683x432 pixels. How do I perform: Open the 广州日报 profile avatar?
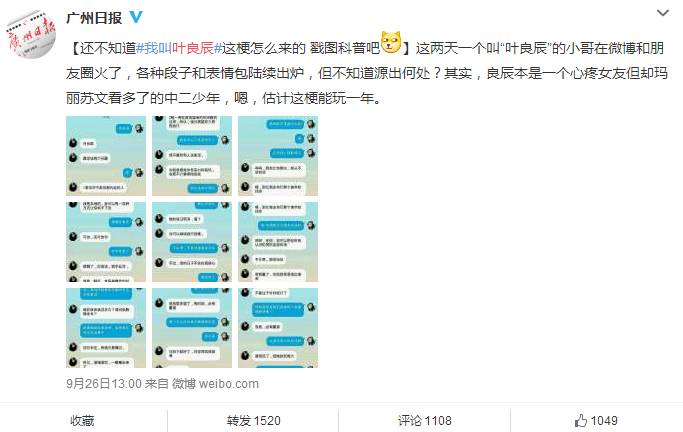click(x=30, y=34)
